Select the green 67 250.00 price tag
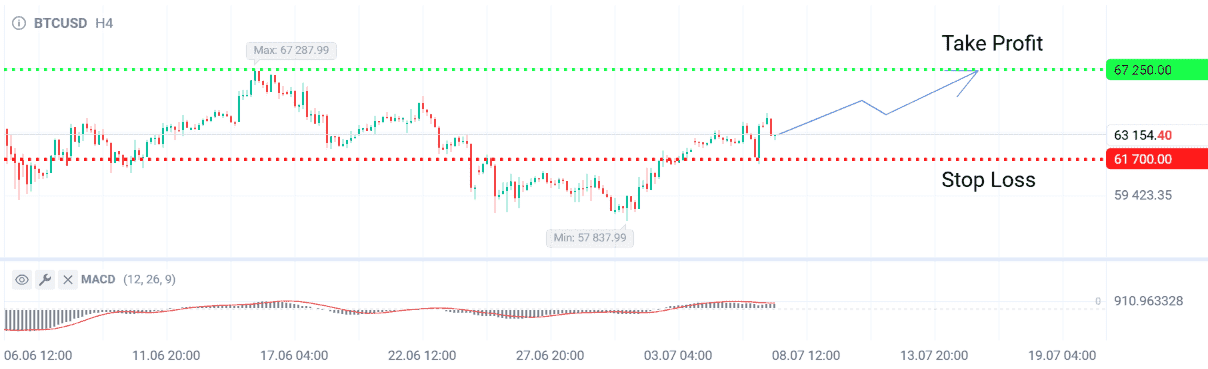Image resolution: width=1208 pixels, height=369 pixels. tap(1155, 70)
